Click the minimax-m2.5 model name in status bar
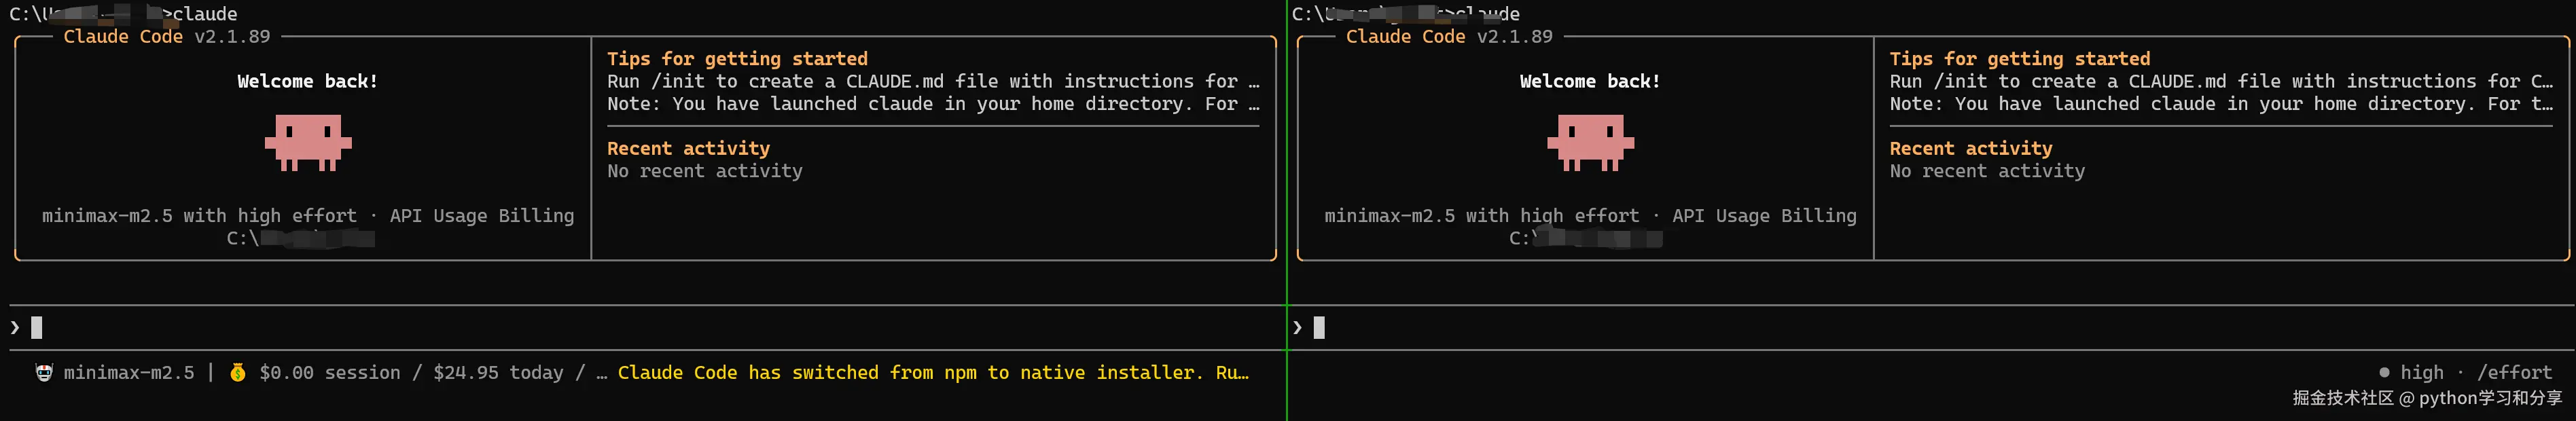The height and width of the screenshot is (421, 2576). [129, 373]
